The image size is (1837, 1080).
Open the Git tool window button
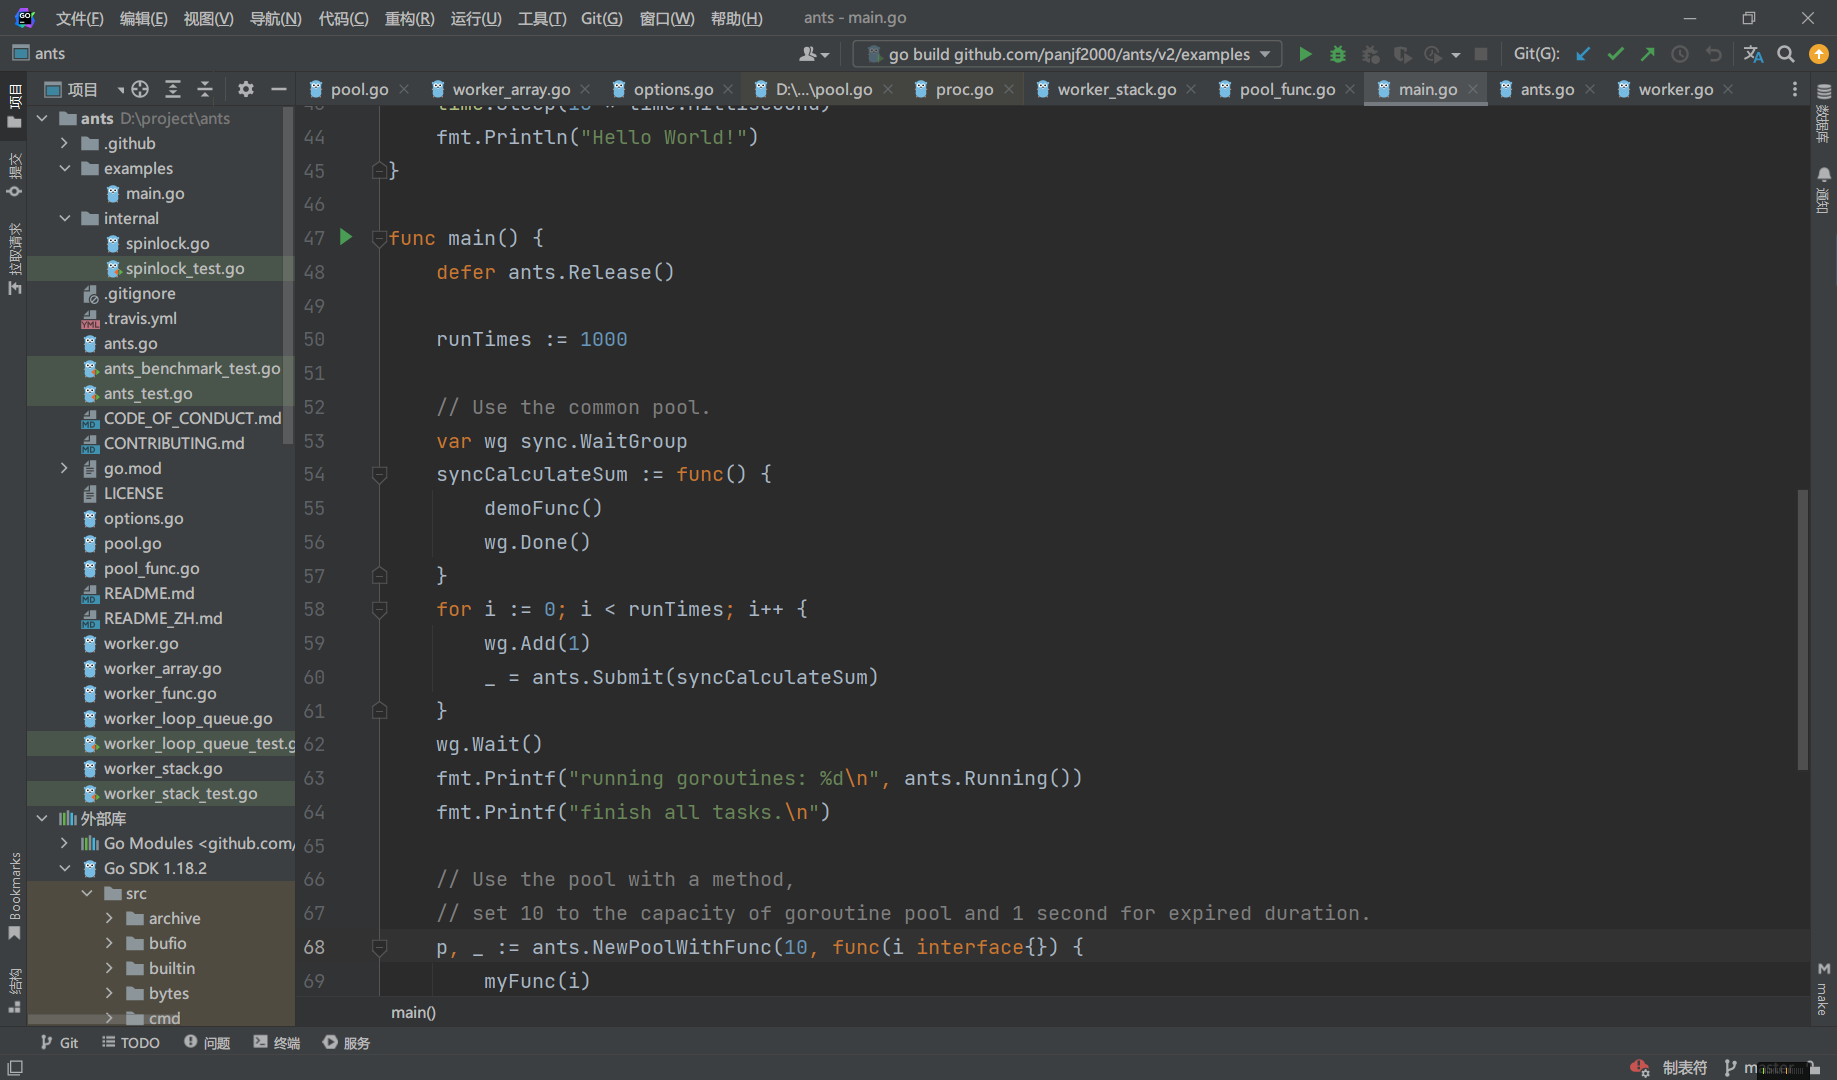pyautogui.click(x=59, y=1042)
